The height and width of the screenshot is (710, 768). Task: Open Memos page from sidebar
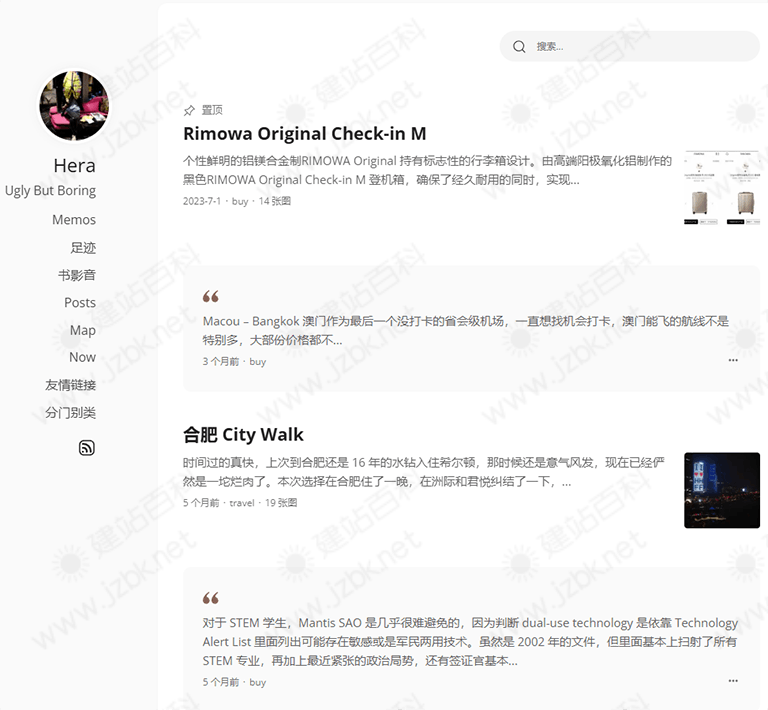click(74, 220)
